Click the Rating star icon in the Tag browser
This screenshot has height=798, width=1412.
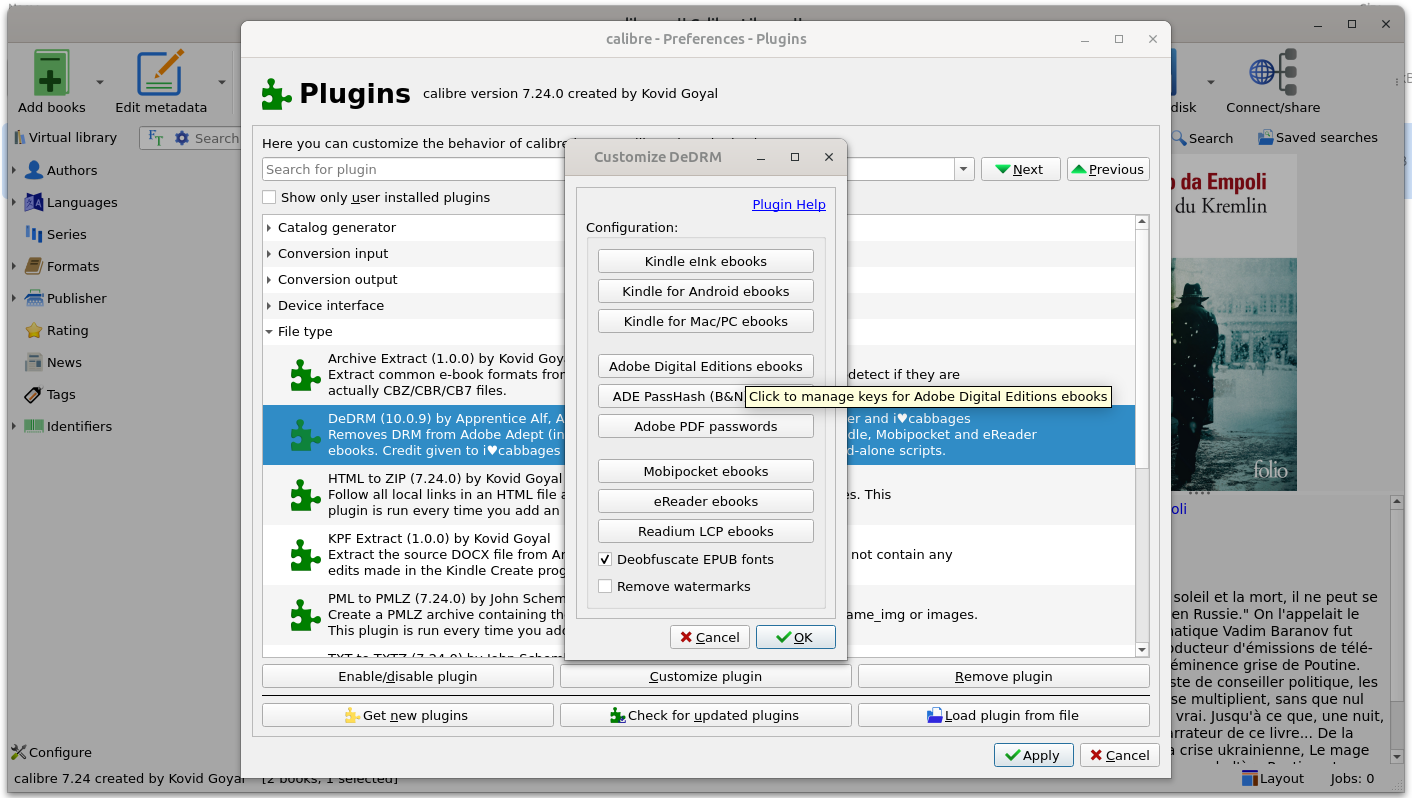click(35, 330)
